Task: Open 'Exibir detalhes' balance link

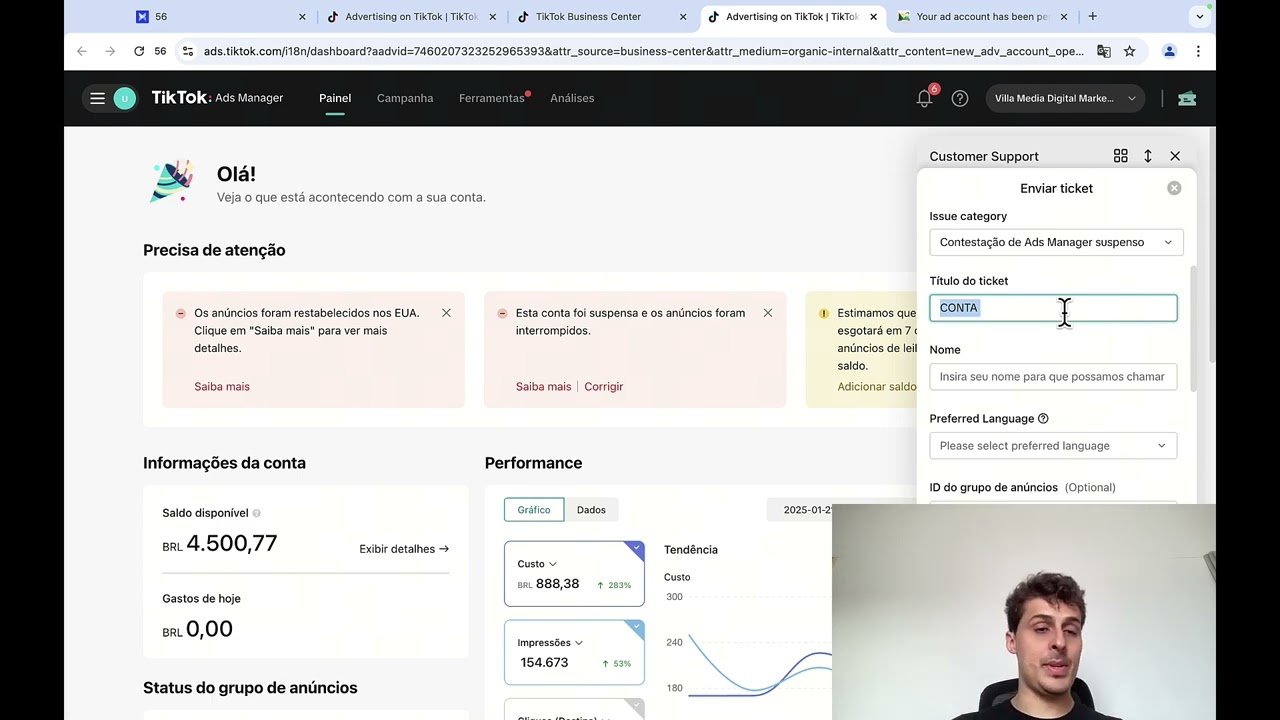Action: point(404,549)
